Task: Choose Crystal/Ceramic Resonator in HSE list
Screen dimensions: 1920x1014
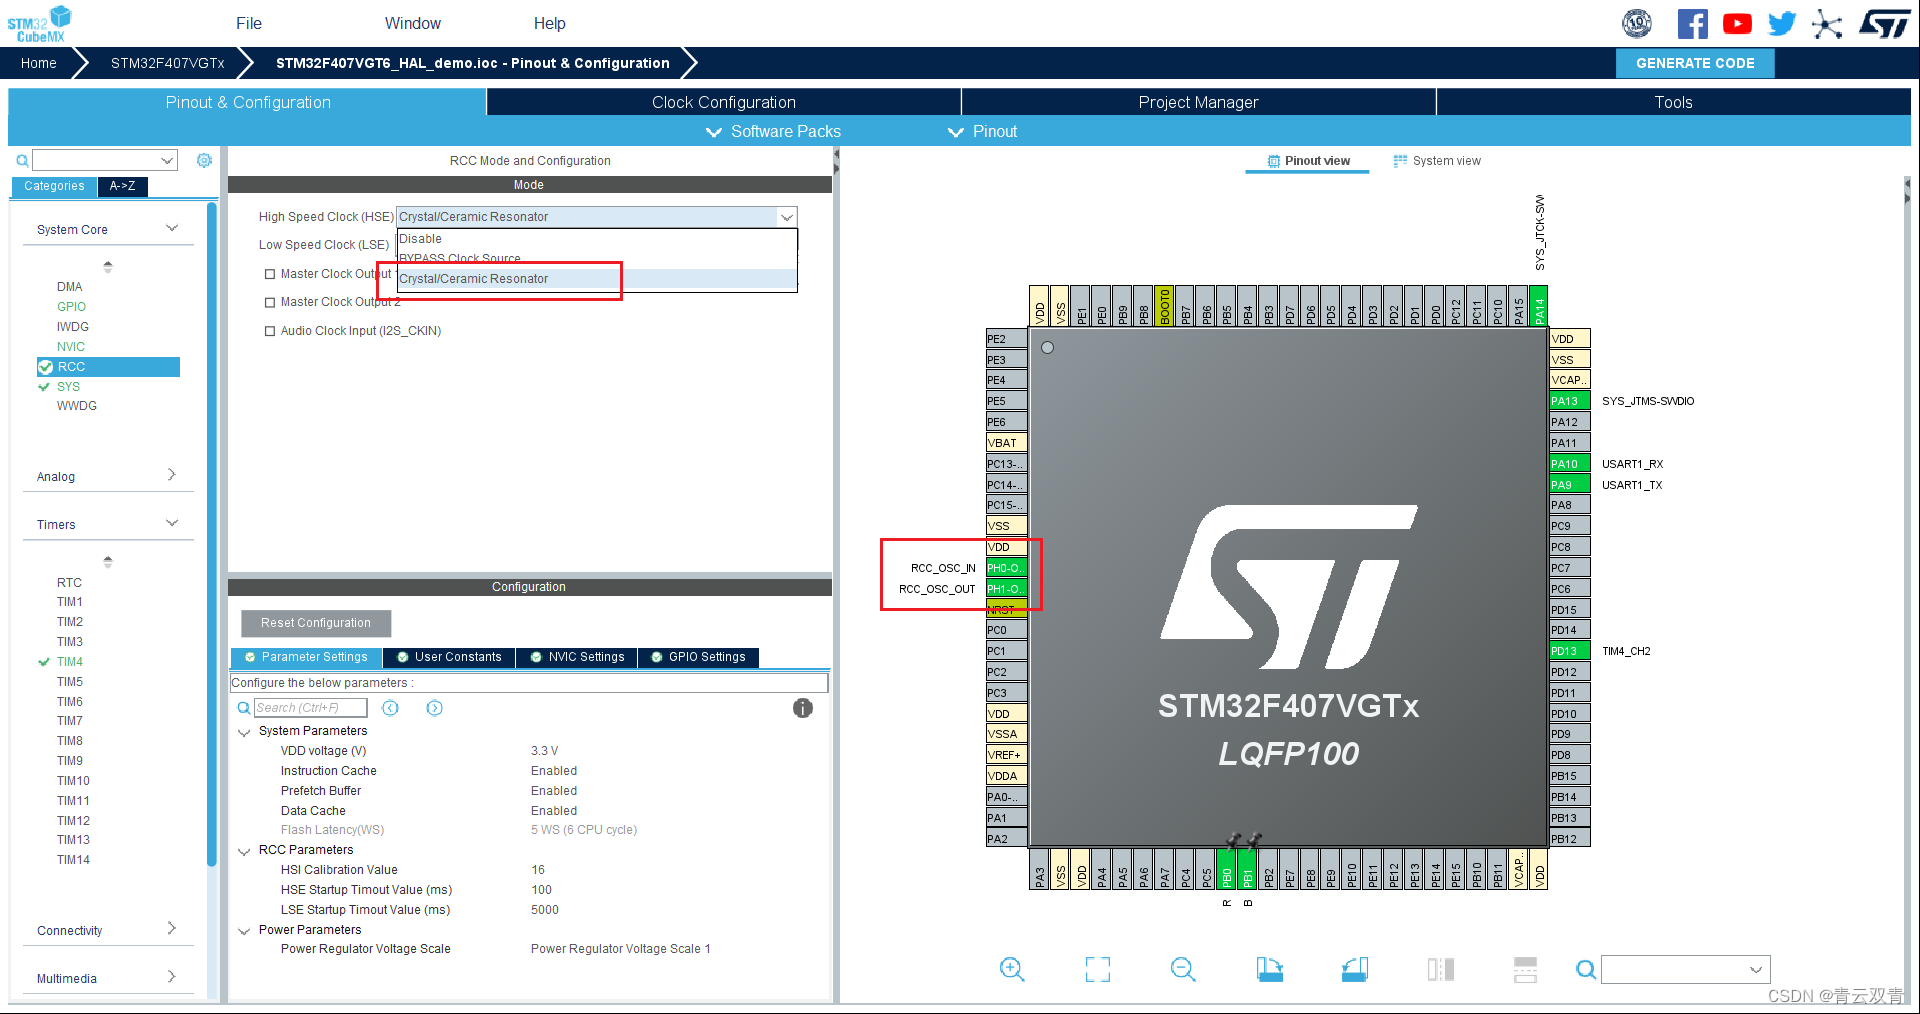Action: 597,279
